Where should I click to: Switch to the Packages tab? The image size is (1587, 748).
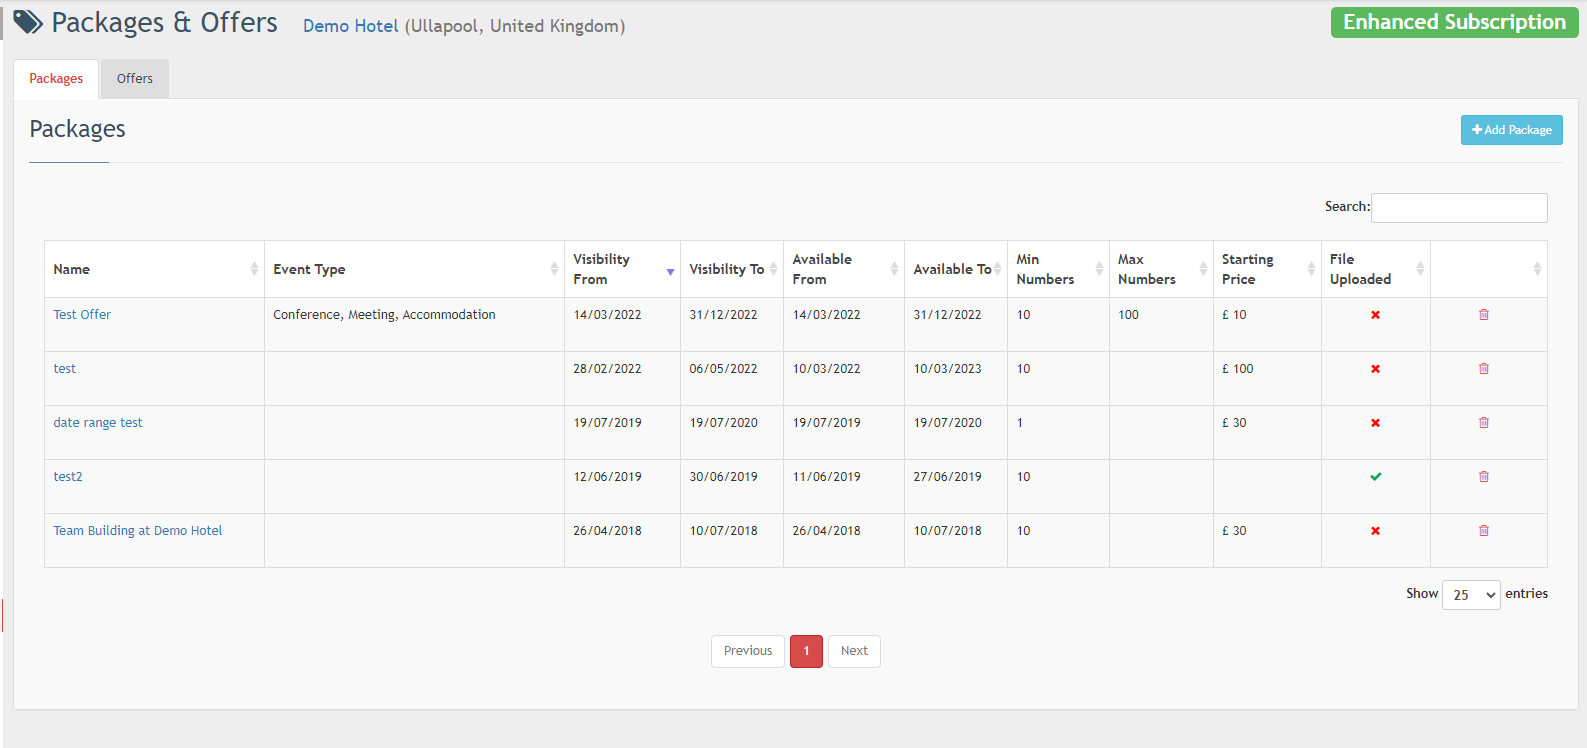click(56, 79)
